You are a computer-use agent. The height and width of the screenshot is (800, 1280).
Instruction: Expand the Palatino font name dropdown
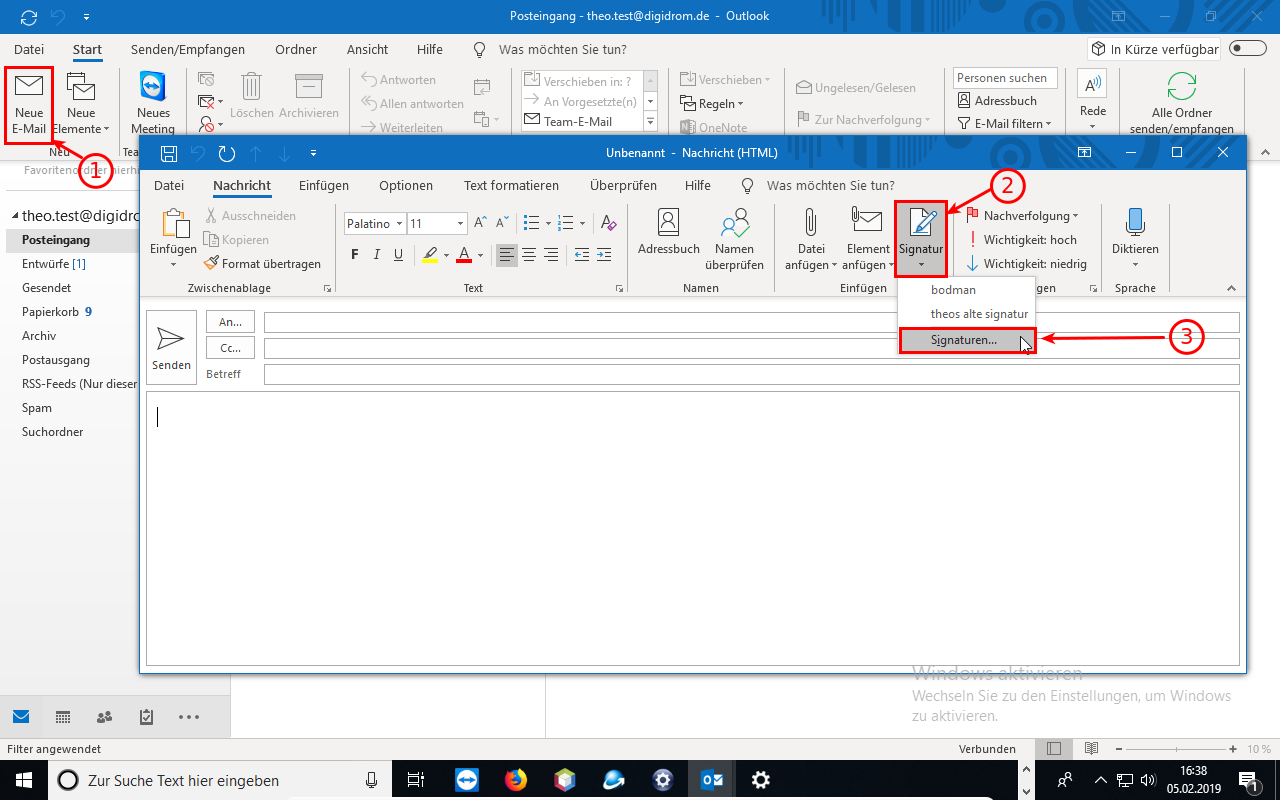[399, 224]
